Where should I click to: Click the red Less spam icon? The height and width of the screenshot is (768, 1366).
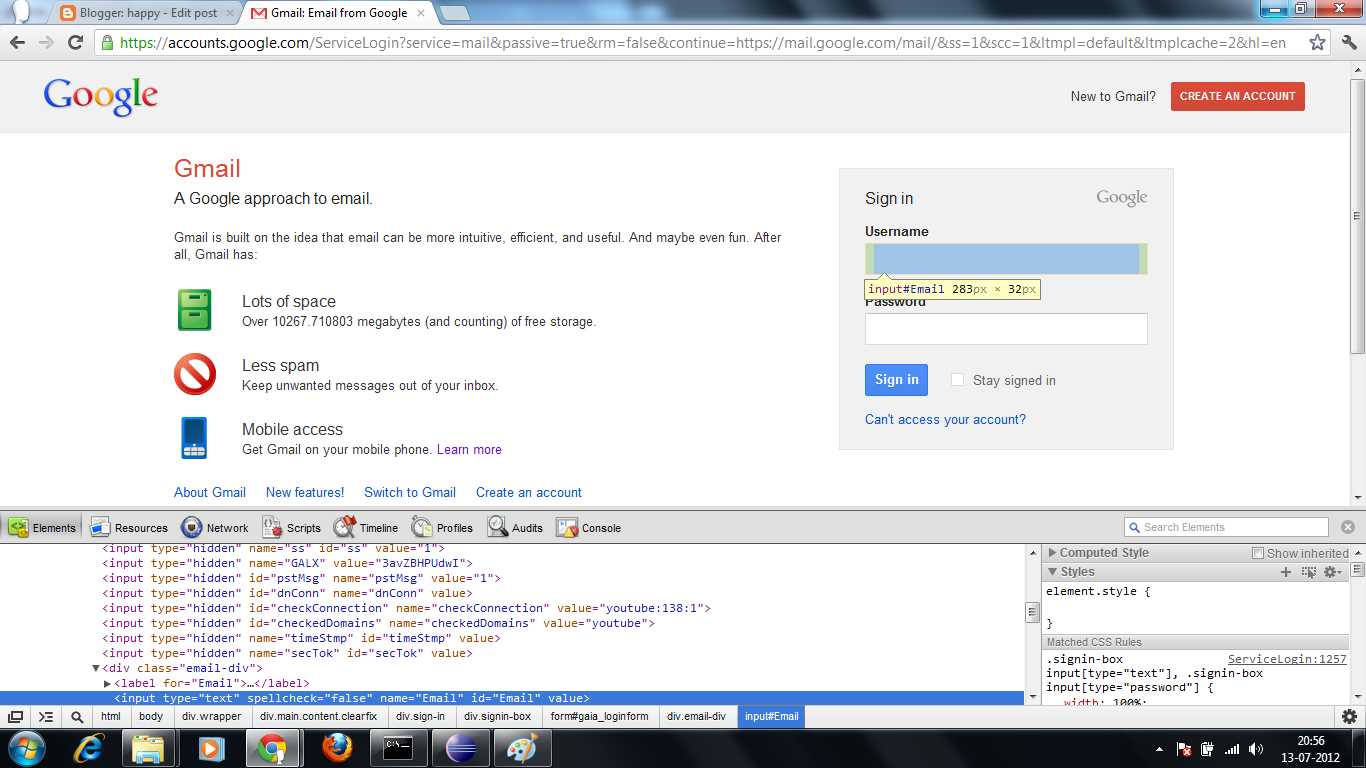(x=195, y=375)
